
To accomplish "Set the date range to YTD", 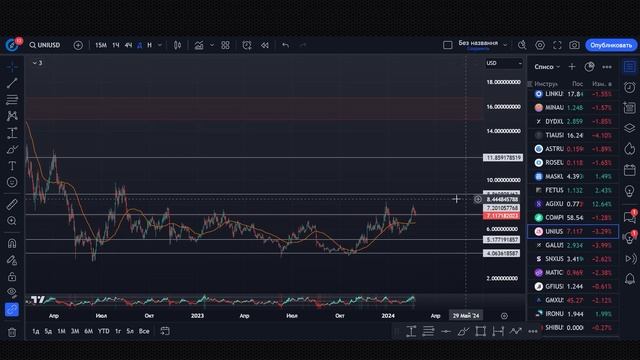I will [104, 331].
